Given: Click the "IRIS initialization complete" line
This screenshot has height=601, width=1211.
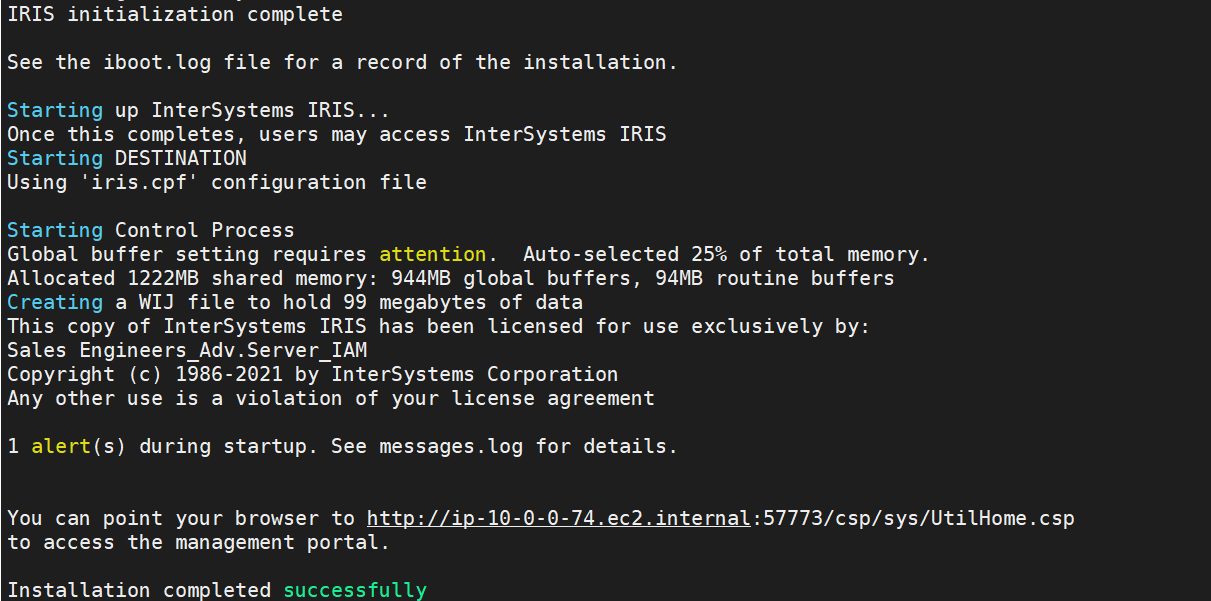Looking at the screenshot, I should [175, 14].
